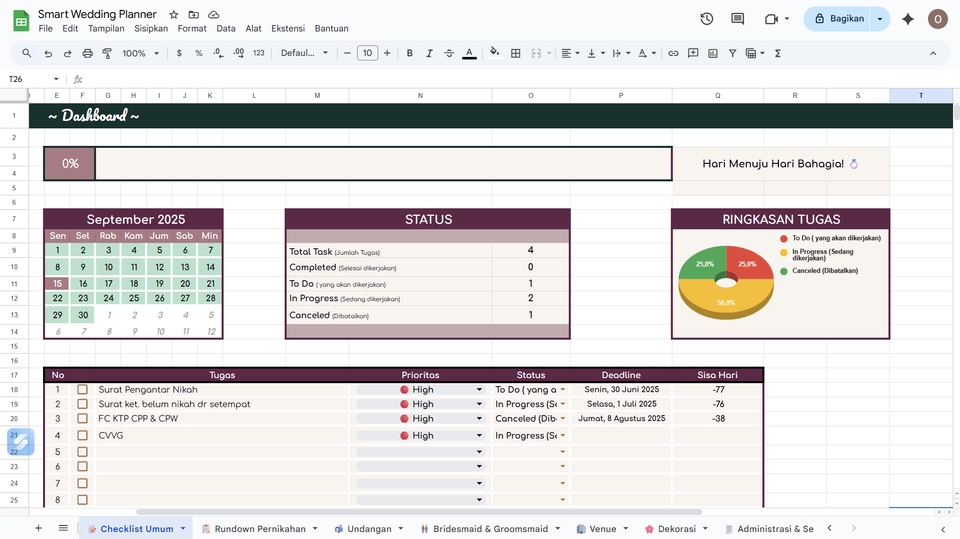The image size is (960, 539).
Task: Open text color picker
Action: pos(469,53)
